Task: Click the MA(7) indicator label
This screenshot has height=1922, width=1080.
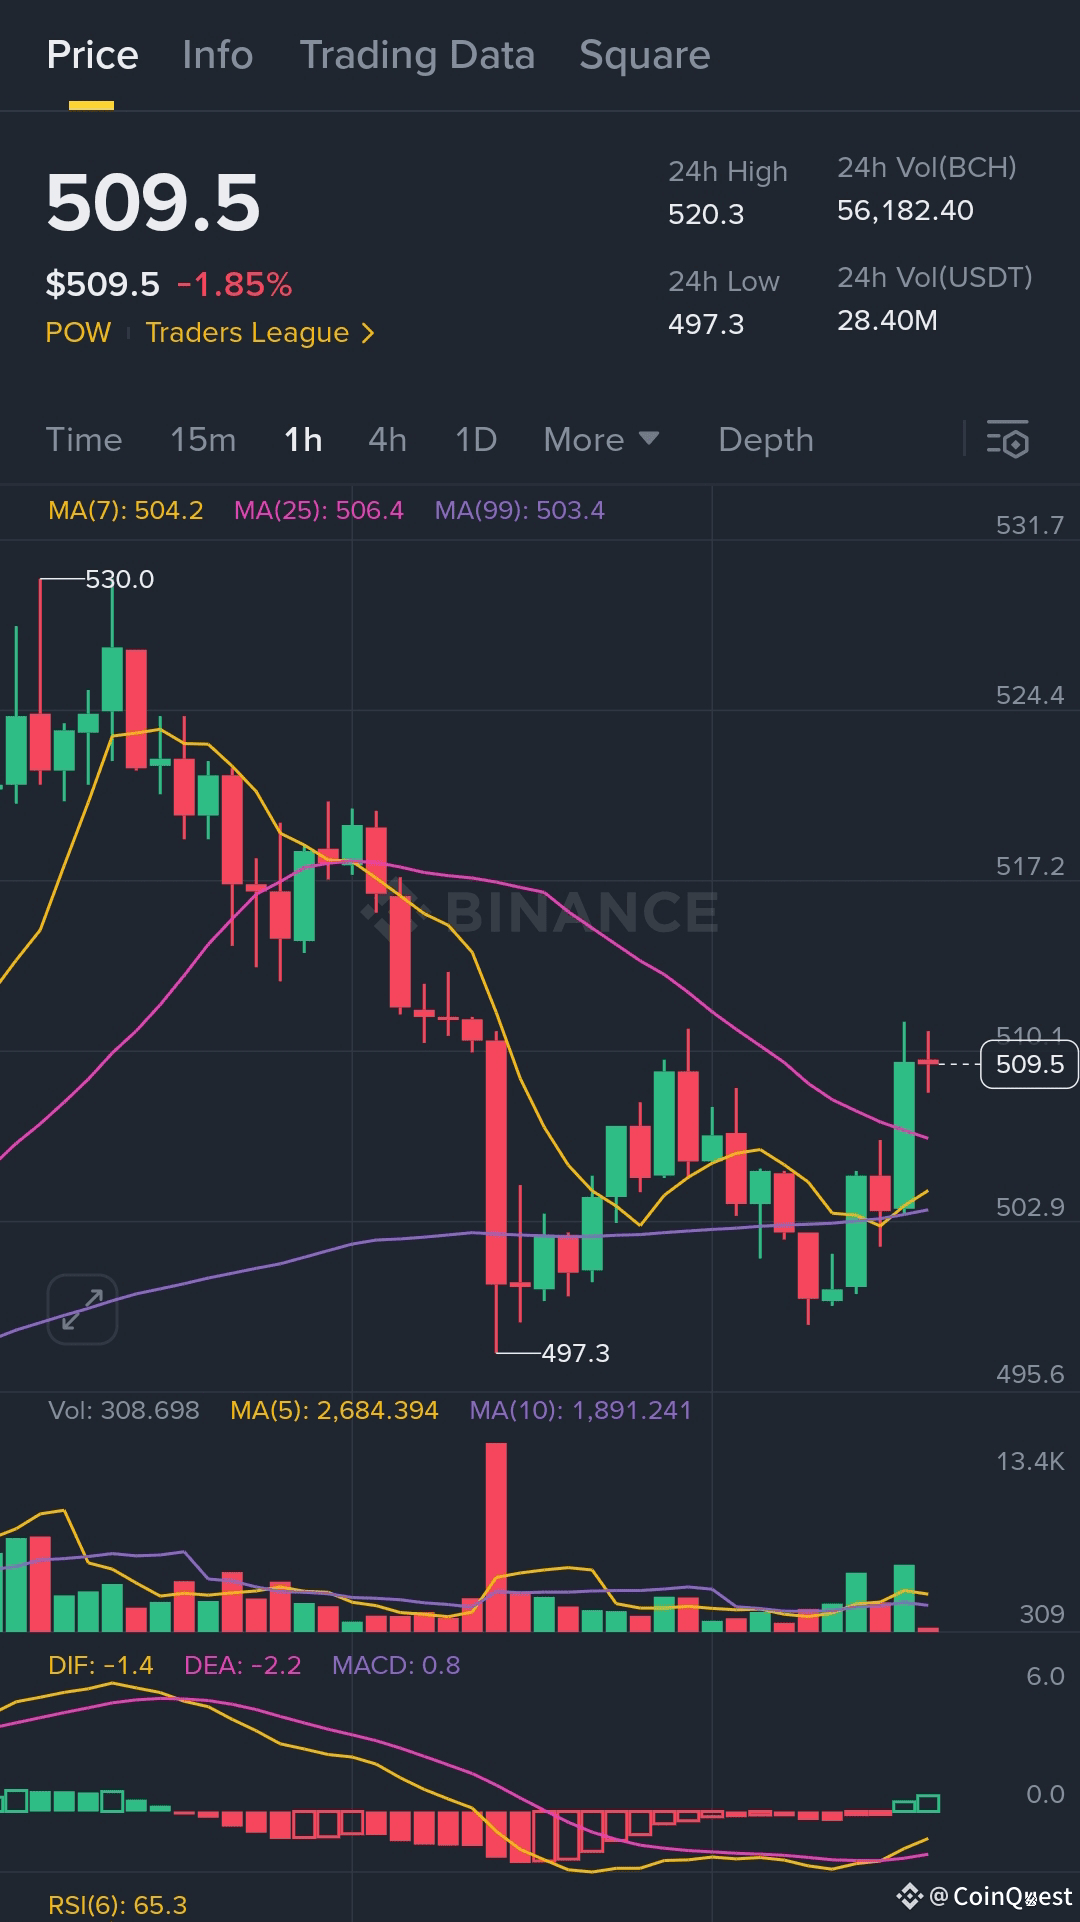Action: coord(126,510)
